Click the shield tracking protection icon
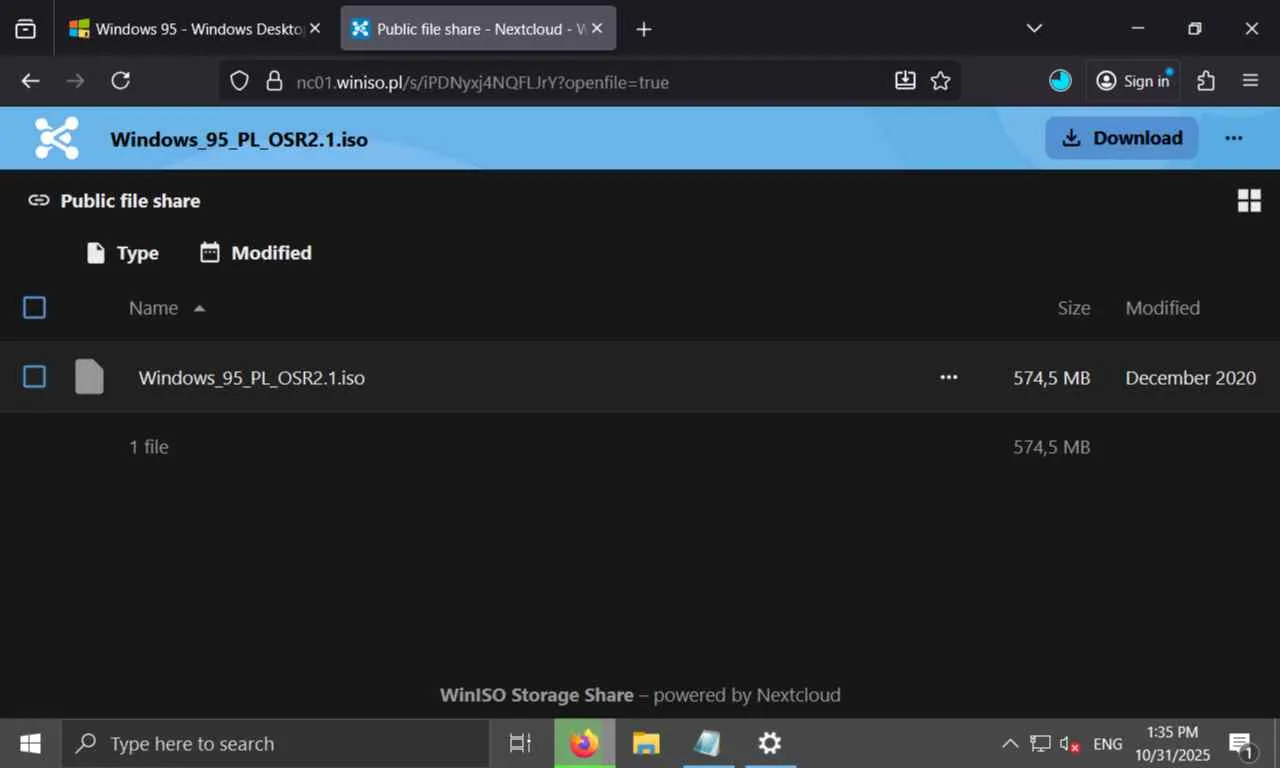This screenshot has height=768, width=1280. [x=239, y=81]
